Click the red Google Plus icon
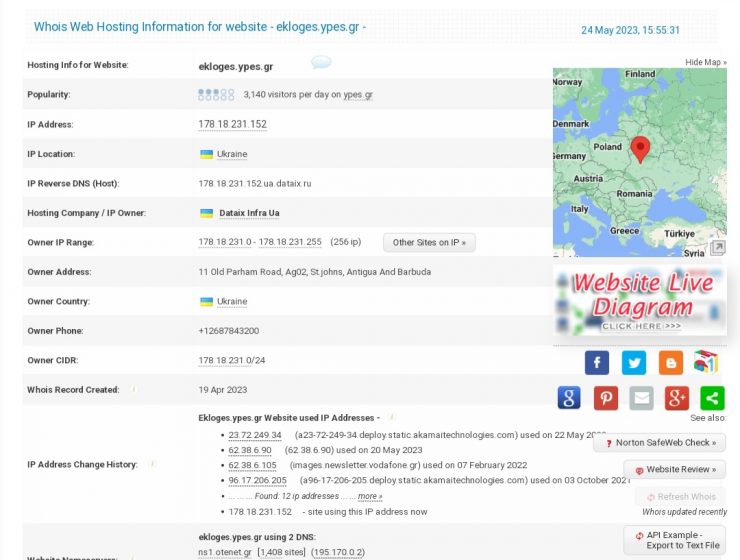Image resolution: width=740 pixels, height=560 pixels. 676,398
